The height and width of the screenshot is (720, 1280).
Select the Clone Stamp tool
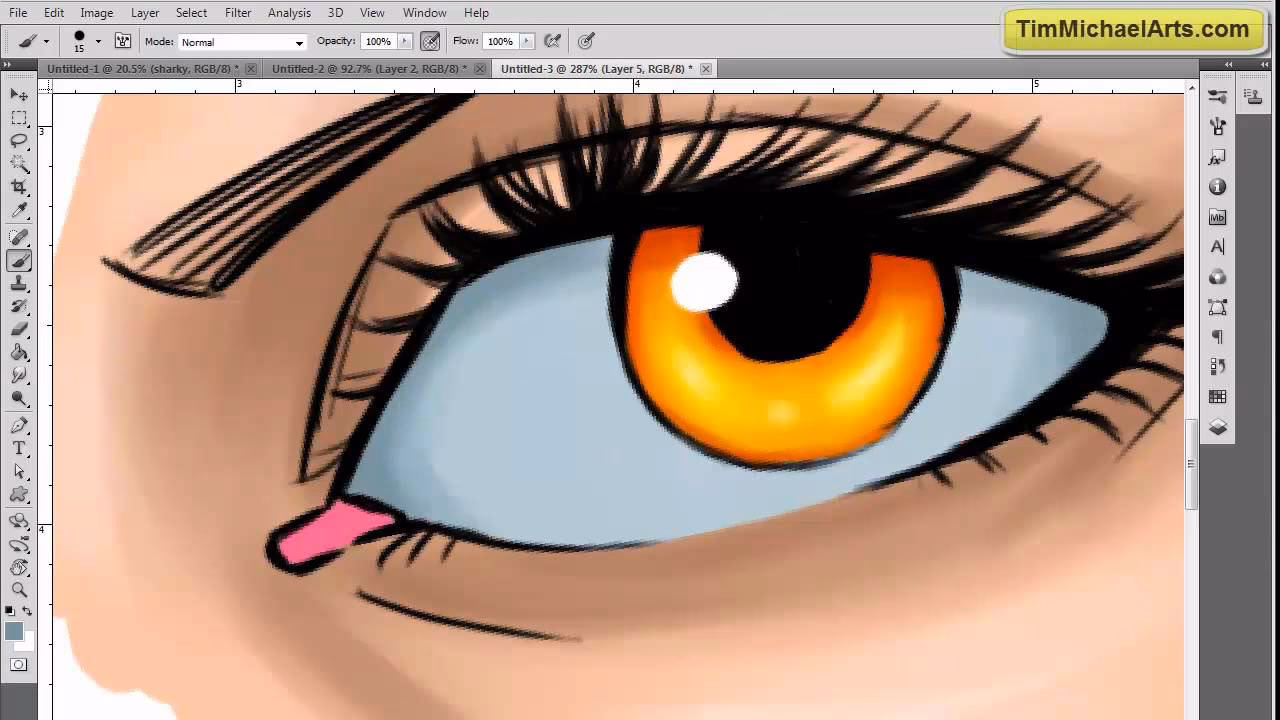tap(19, 284)
